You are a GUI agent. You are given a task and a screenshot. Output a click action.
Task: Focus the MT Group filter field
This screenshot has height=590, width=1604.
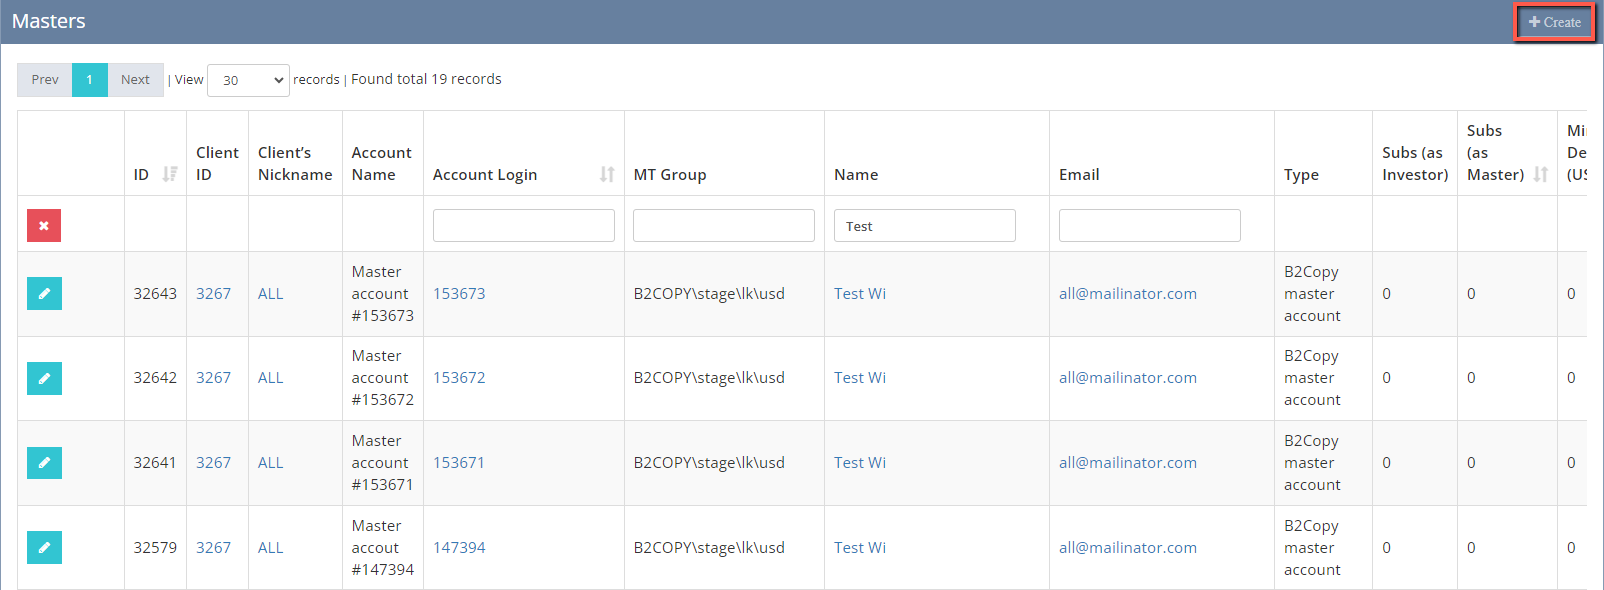point(724,225)
